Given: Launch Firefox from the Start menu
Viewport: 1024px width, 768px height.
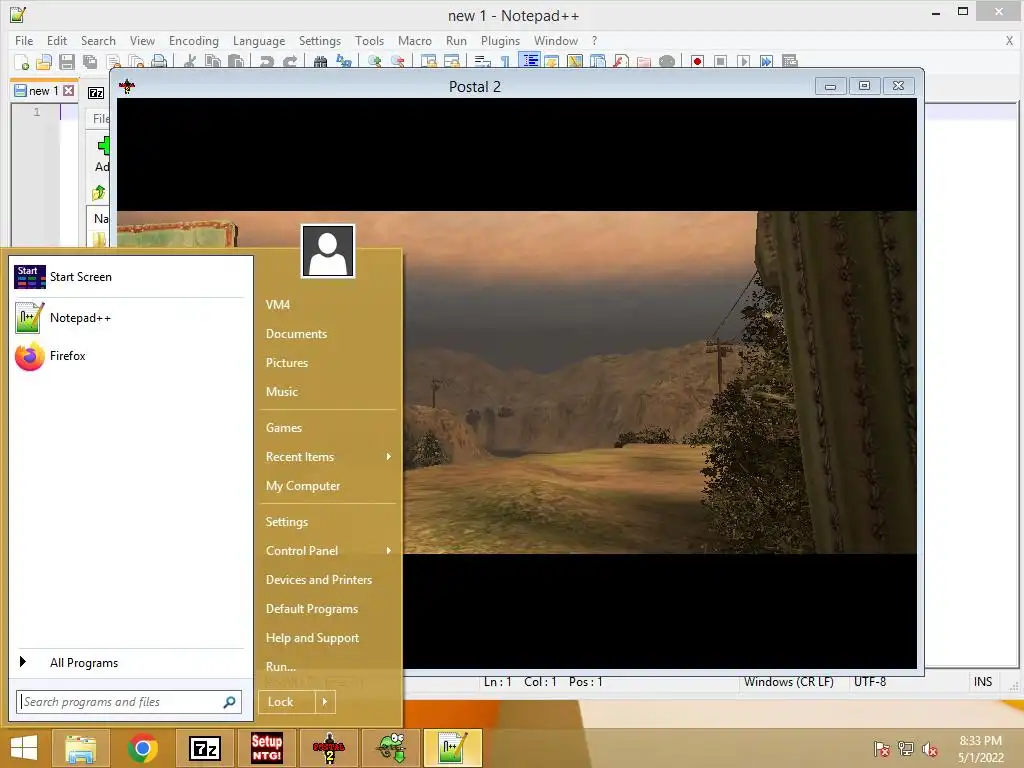Looking at the screenshot, I should tap(131, 356).
